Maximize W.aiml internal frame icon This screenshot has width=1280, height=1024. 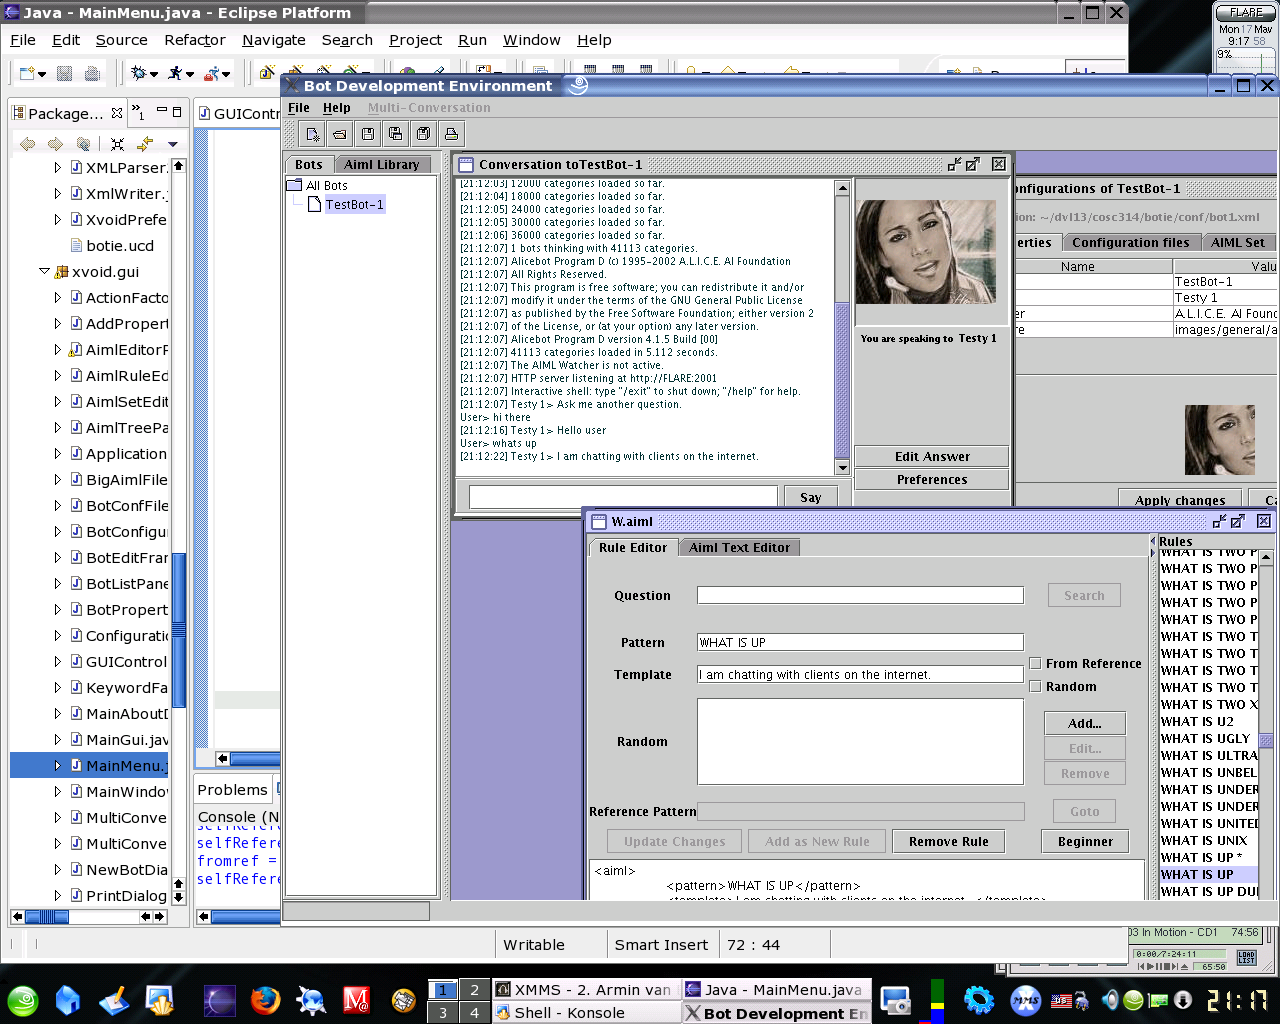pyautogui.click(x=1238, y=521)
